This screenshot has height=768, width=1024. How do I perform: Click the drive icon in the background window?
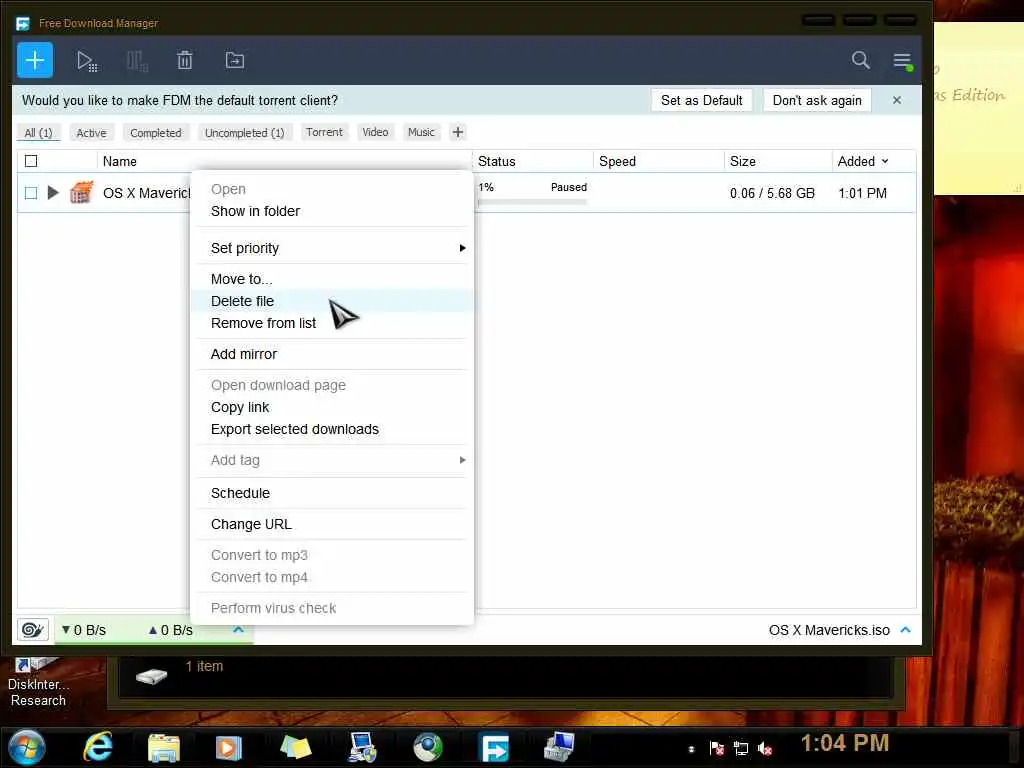point(152,677)
